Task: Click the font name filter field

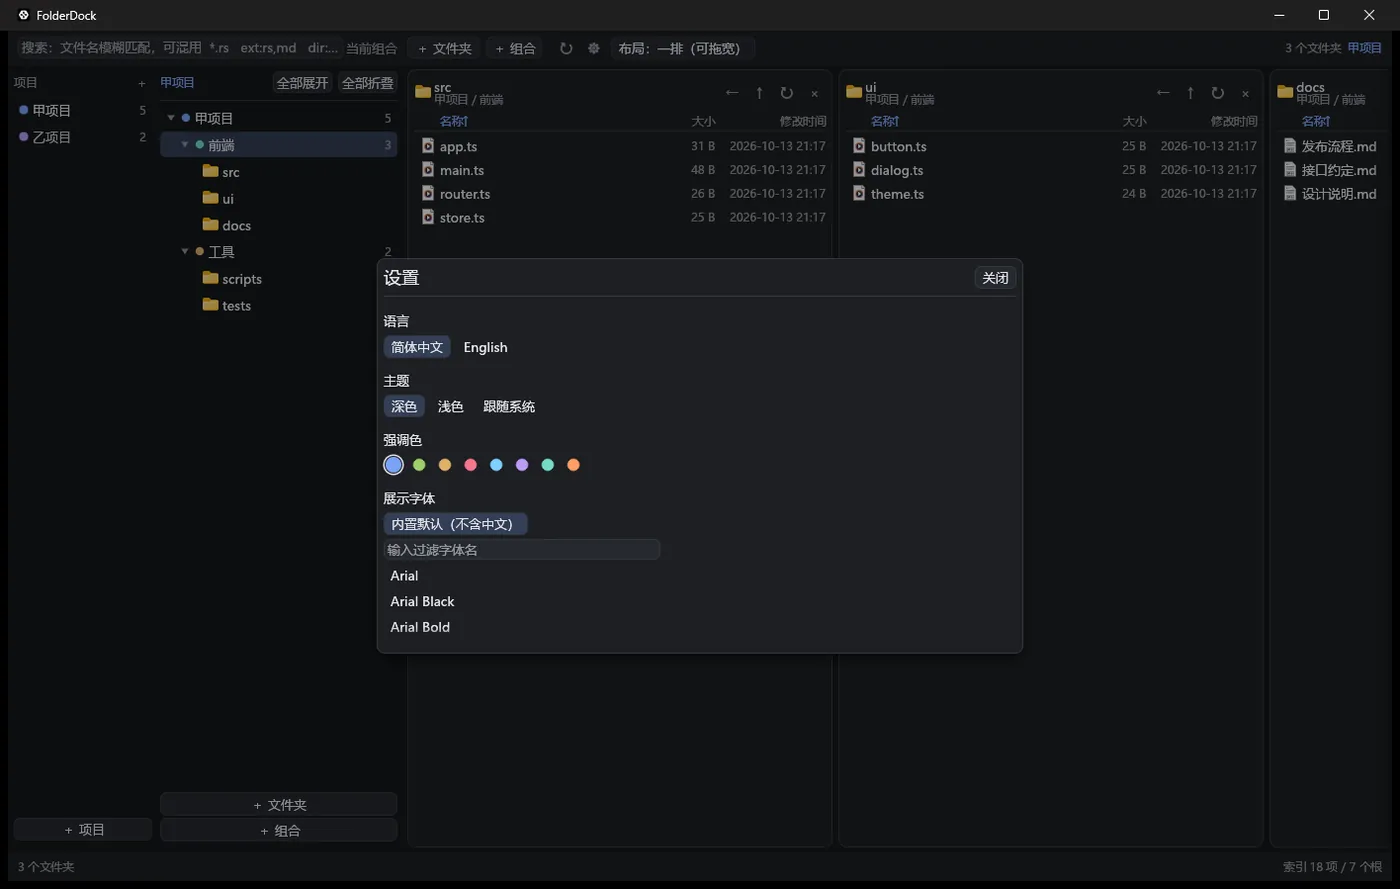Action: (522, 549)
